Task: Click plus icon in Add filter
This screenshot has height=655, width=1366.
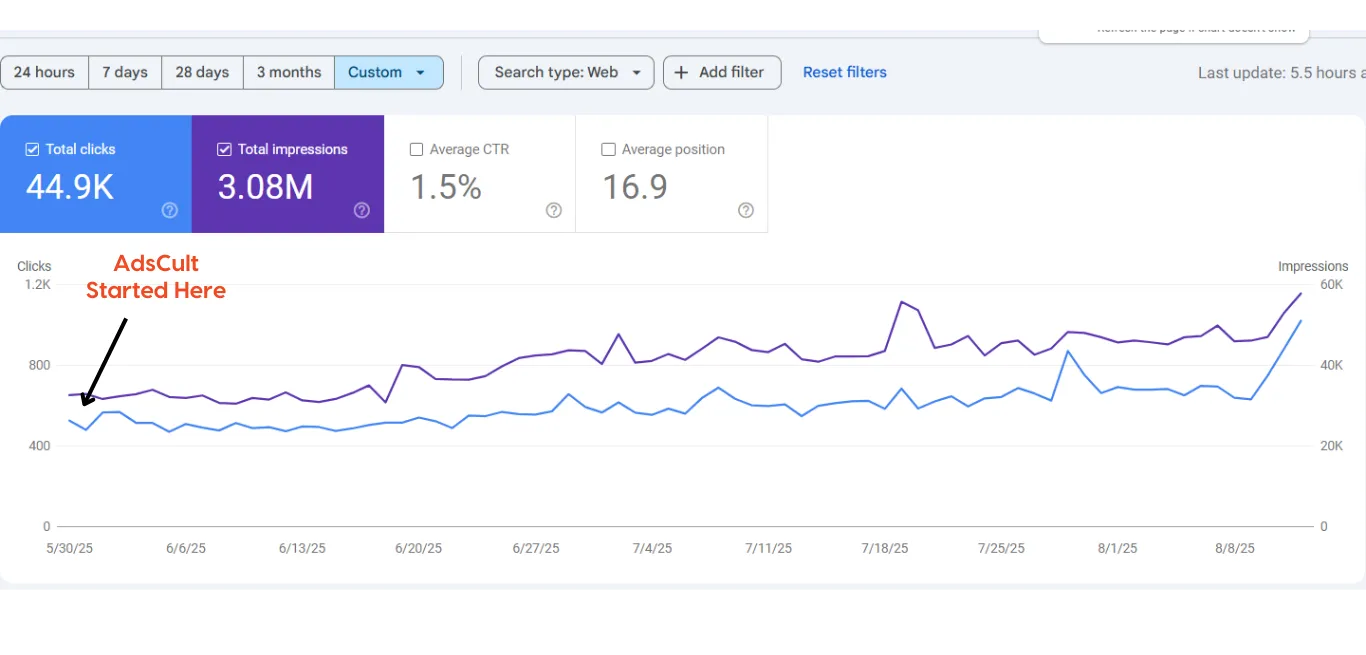Action: point(681,72)
